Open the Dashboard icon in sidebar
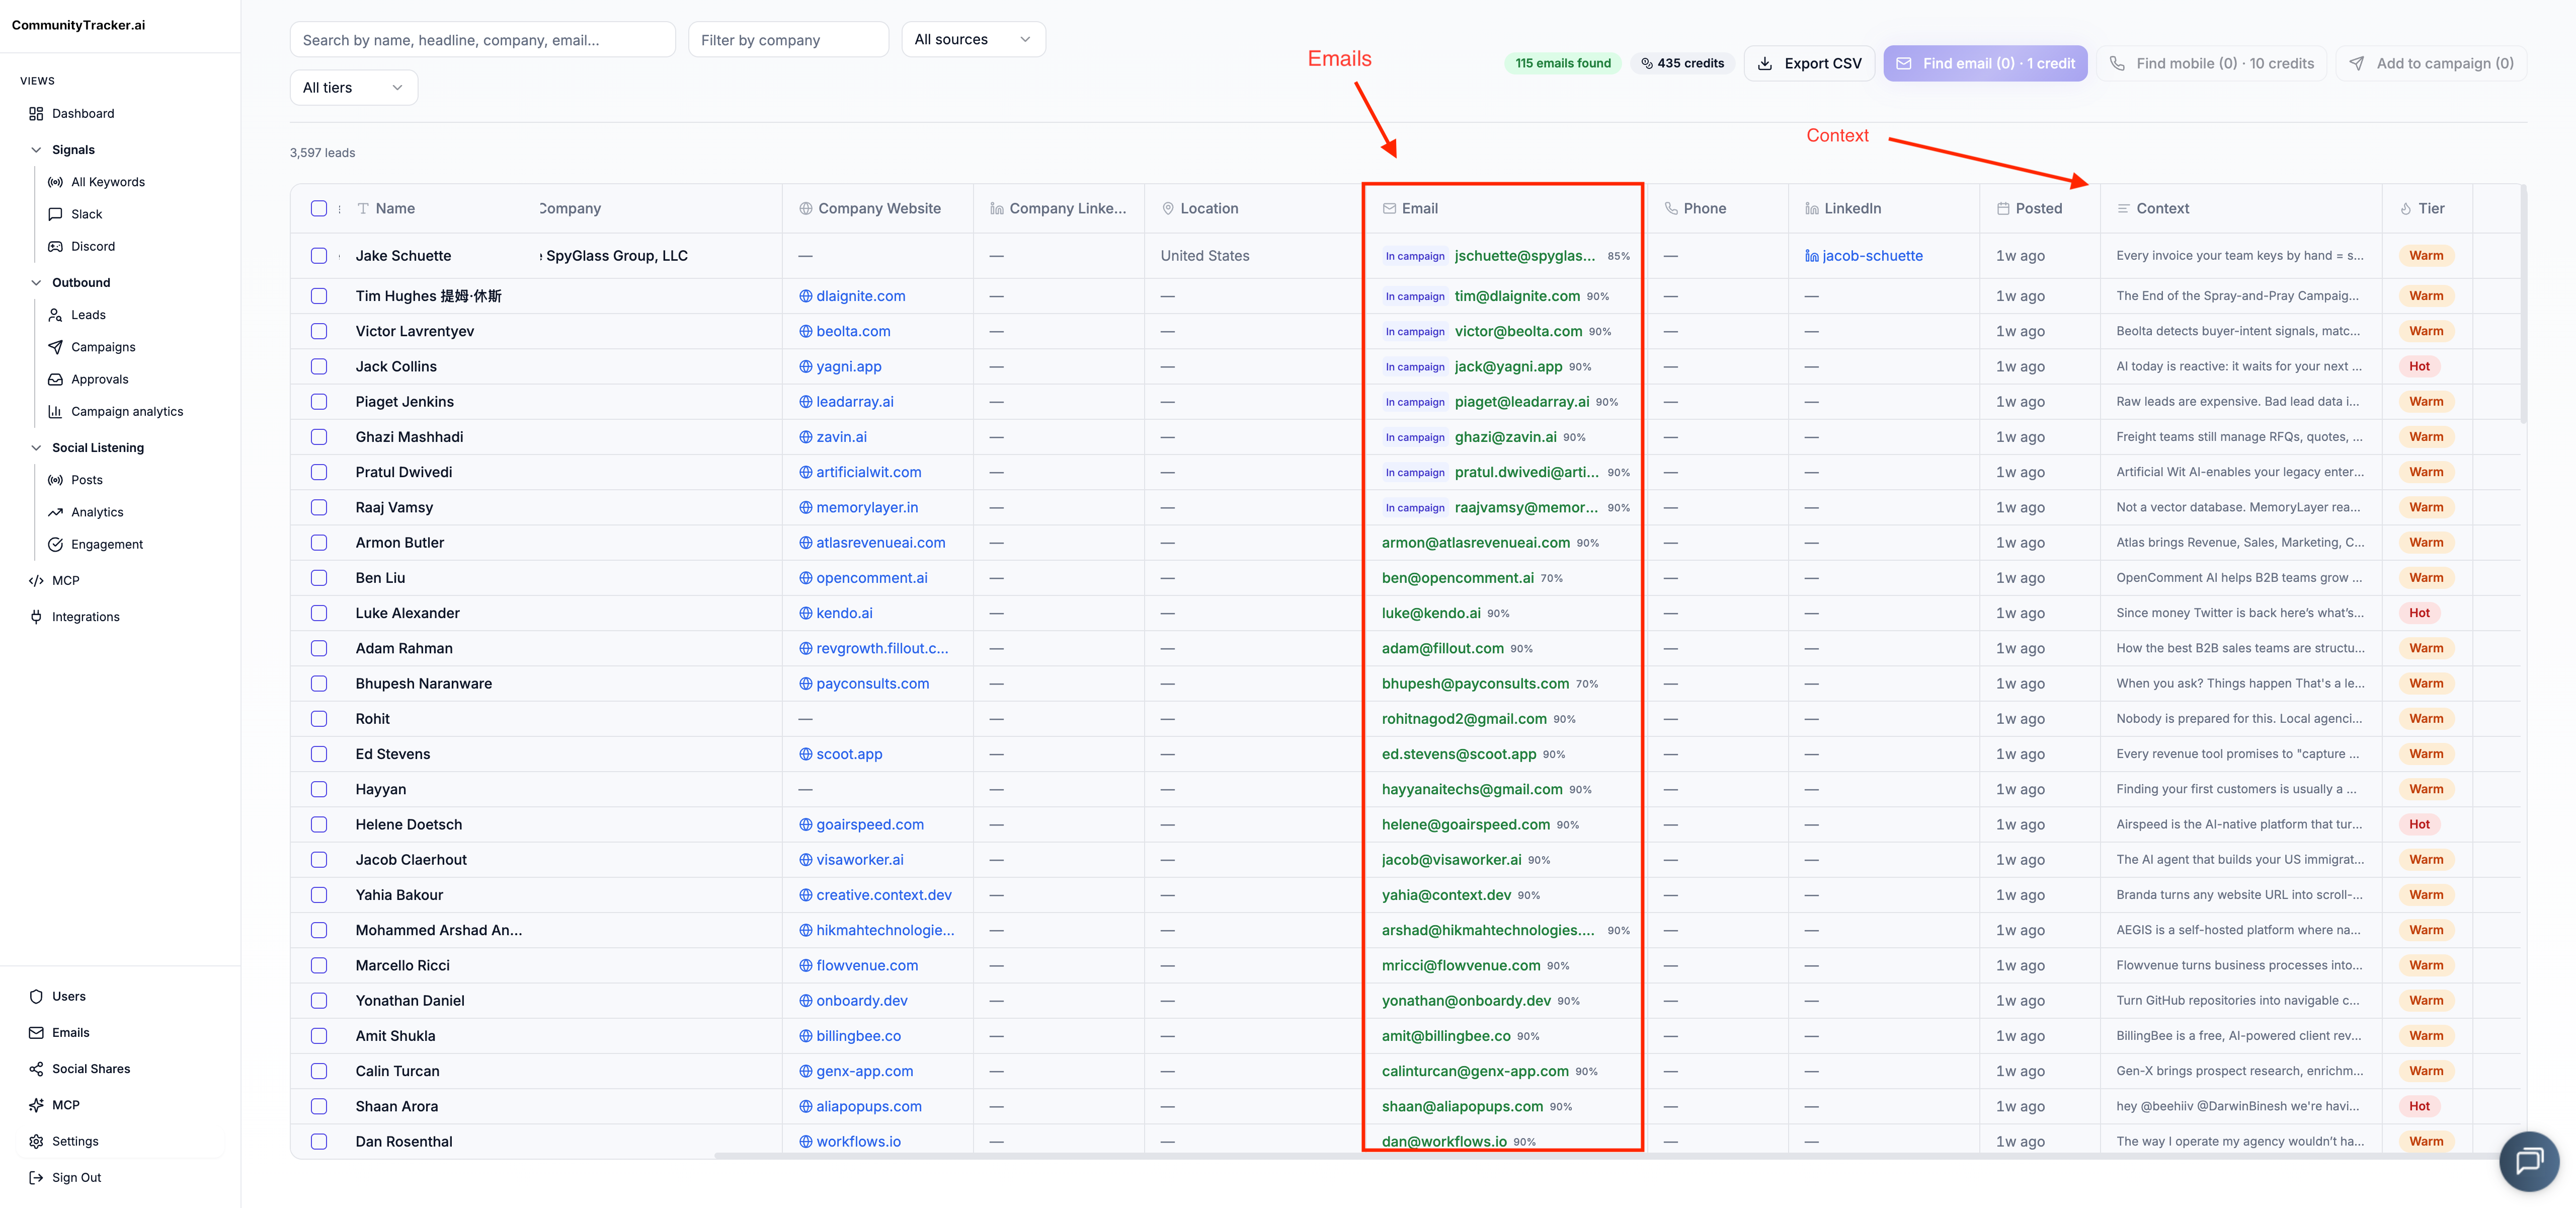Screen dimensions: 2576x1208 (x=36, y=114)
